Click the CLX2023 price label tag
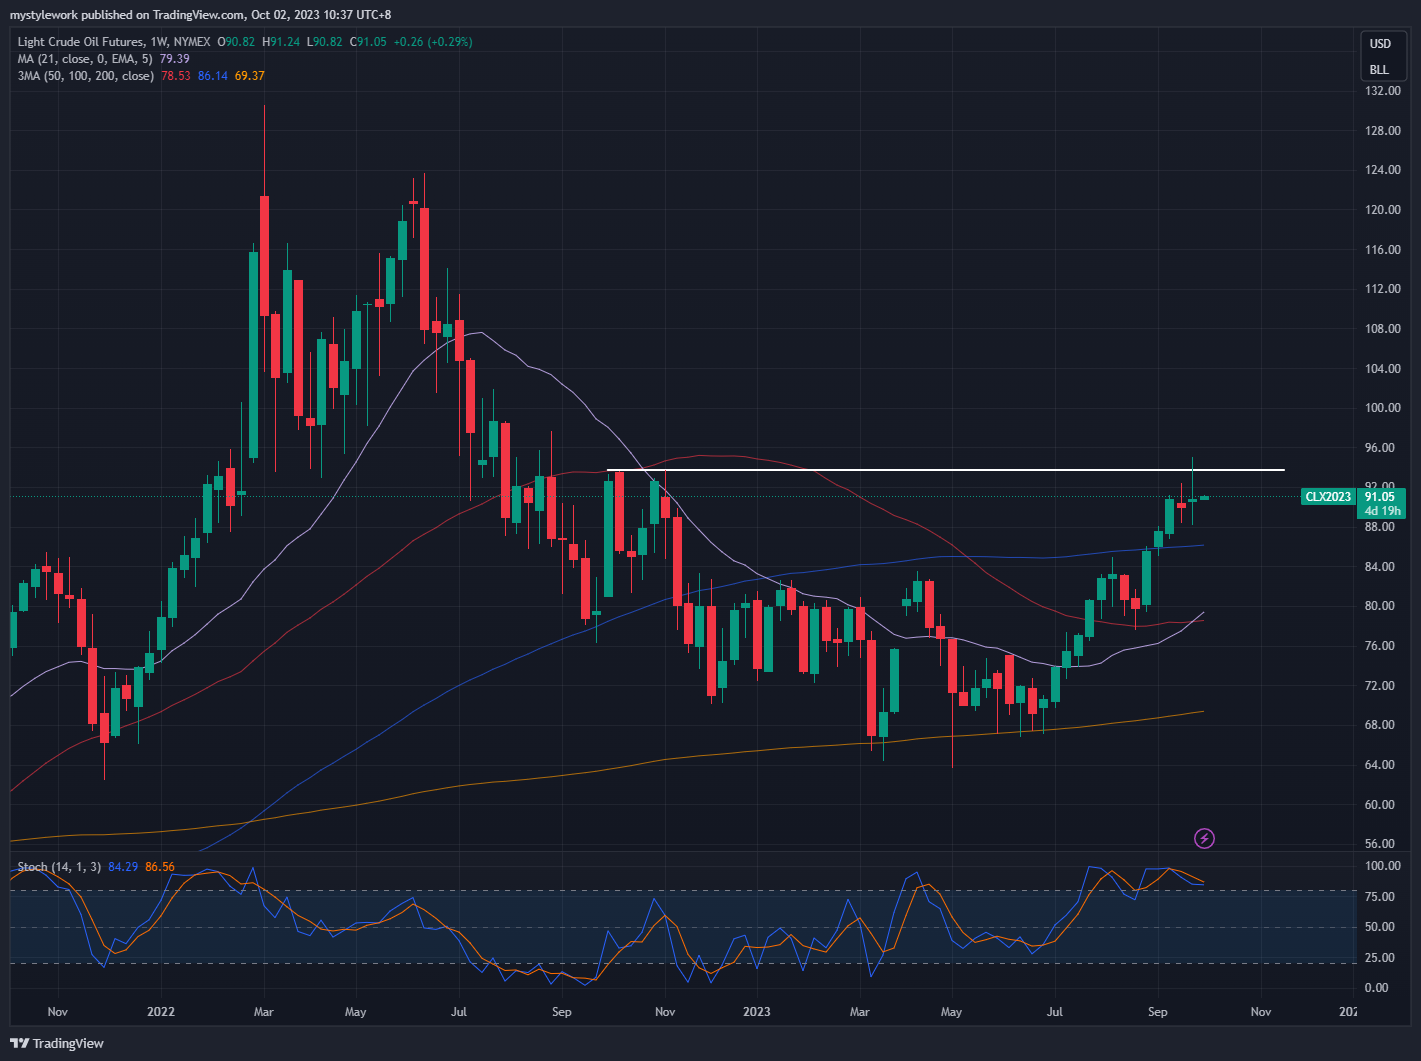 pyautogui.click(x=1328, y=497)
